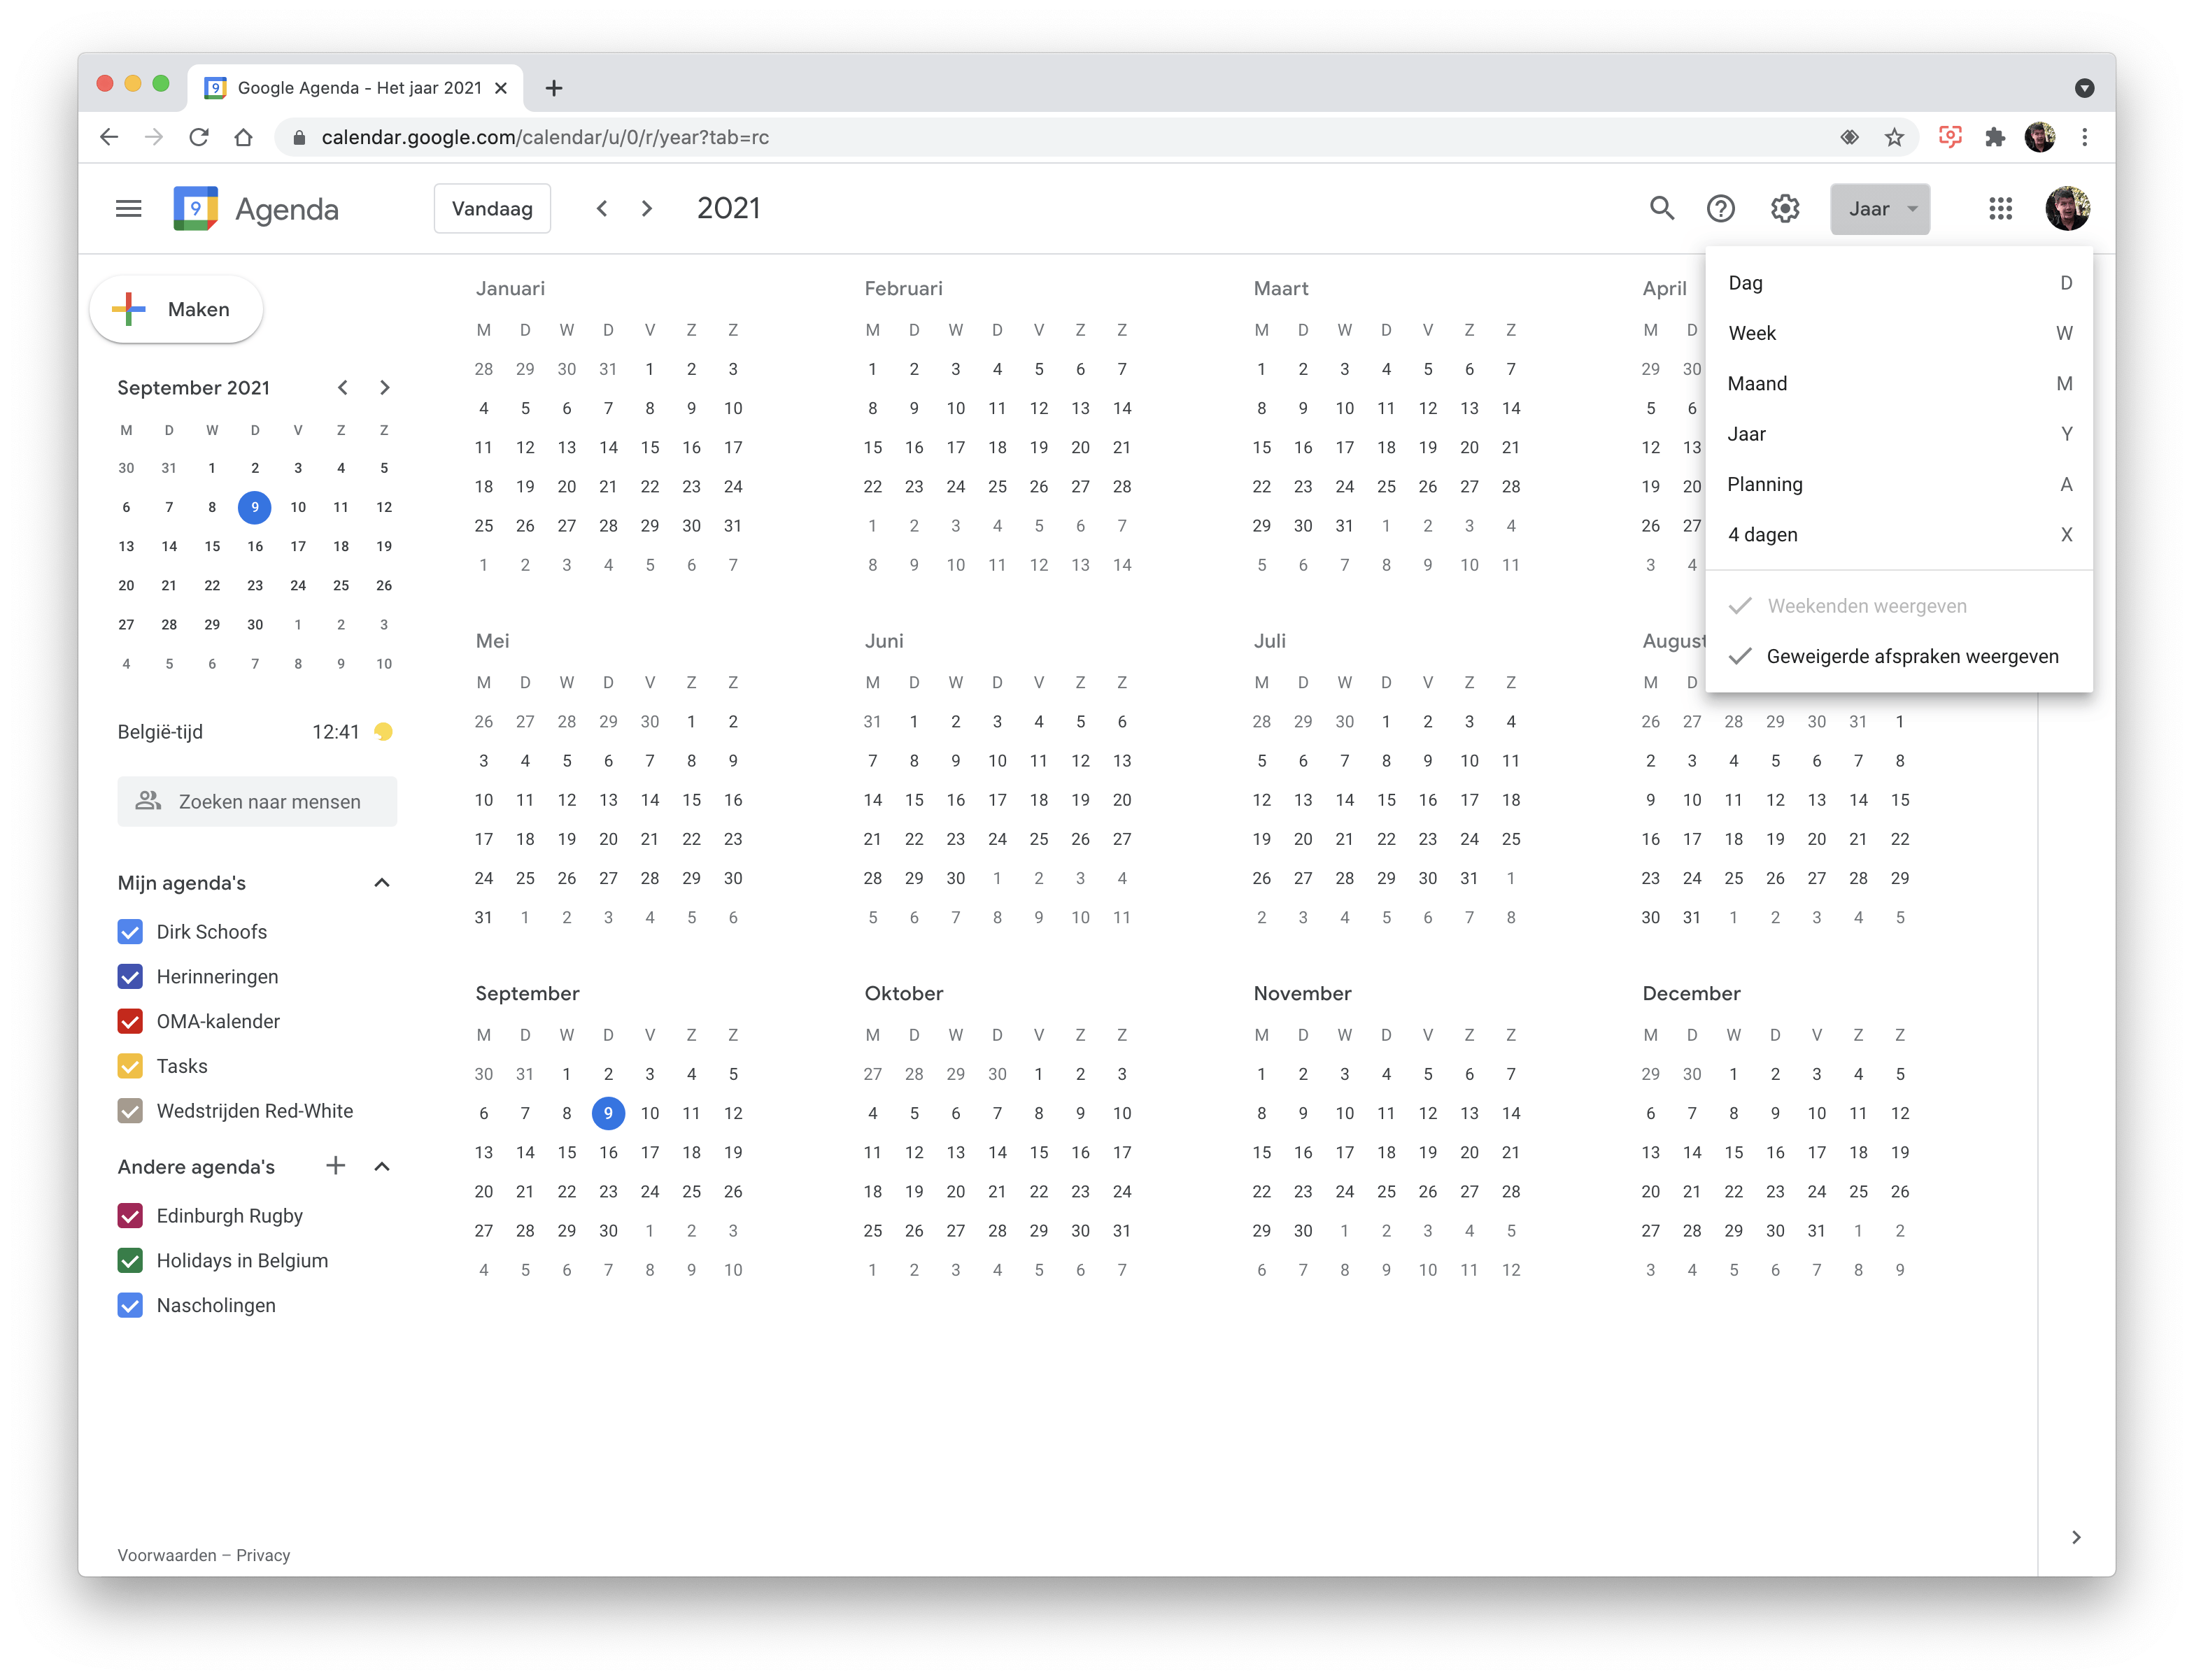
Task: Go to next year with arrow
Action: tap(647, 208)
